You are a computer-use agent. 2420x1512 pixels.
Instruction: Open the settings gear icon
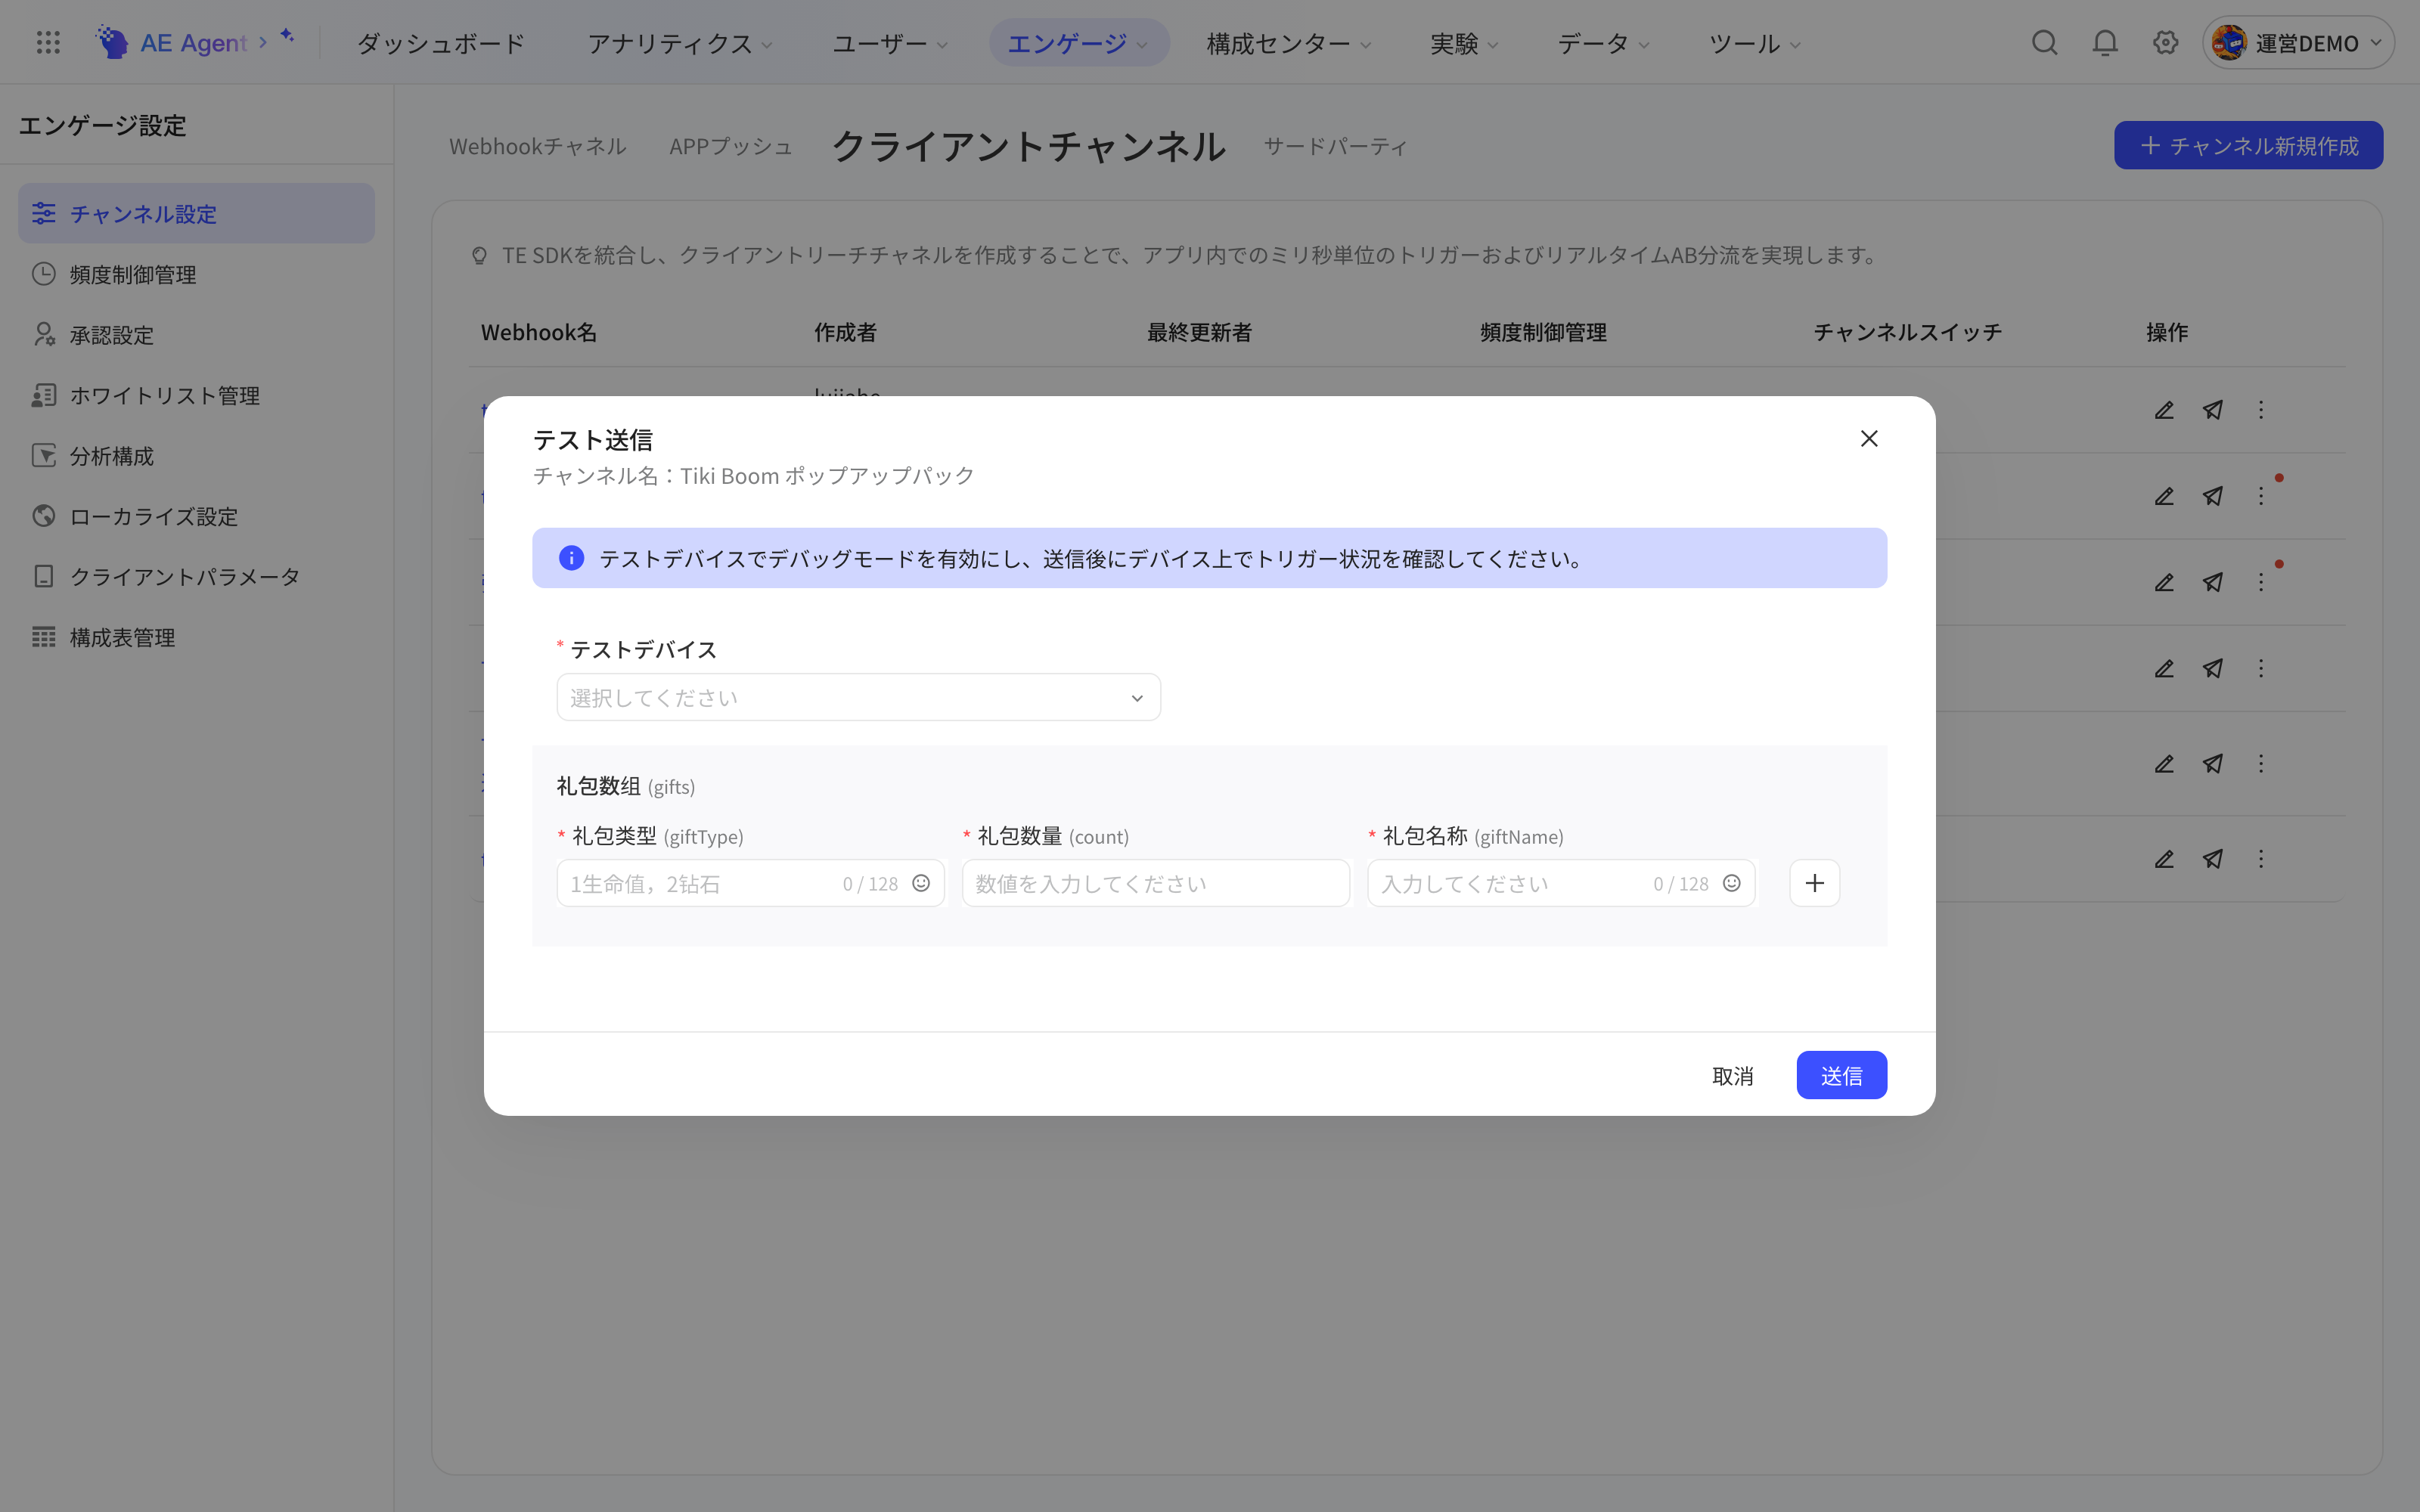(2166, 43)
